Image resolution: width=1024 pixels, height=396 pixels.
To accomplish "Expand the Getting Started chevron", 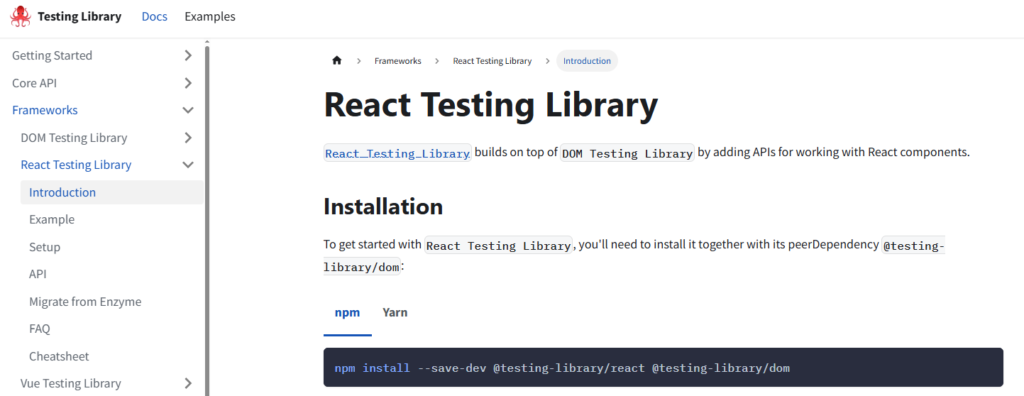I will point(188,56).
